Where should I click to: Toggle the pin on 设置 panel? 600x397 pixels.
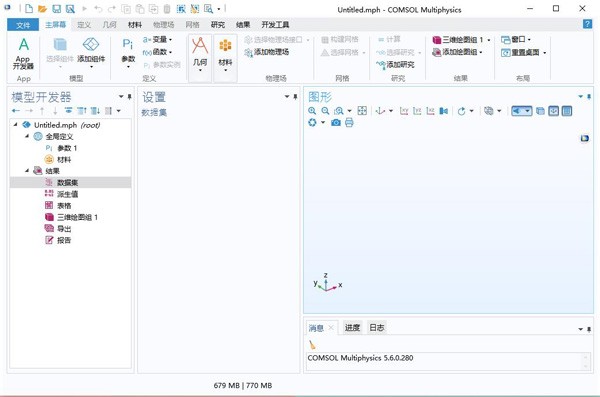click(x=295, y=96)
